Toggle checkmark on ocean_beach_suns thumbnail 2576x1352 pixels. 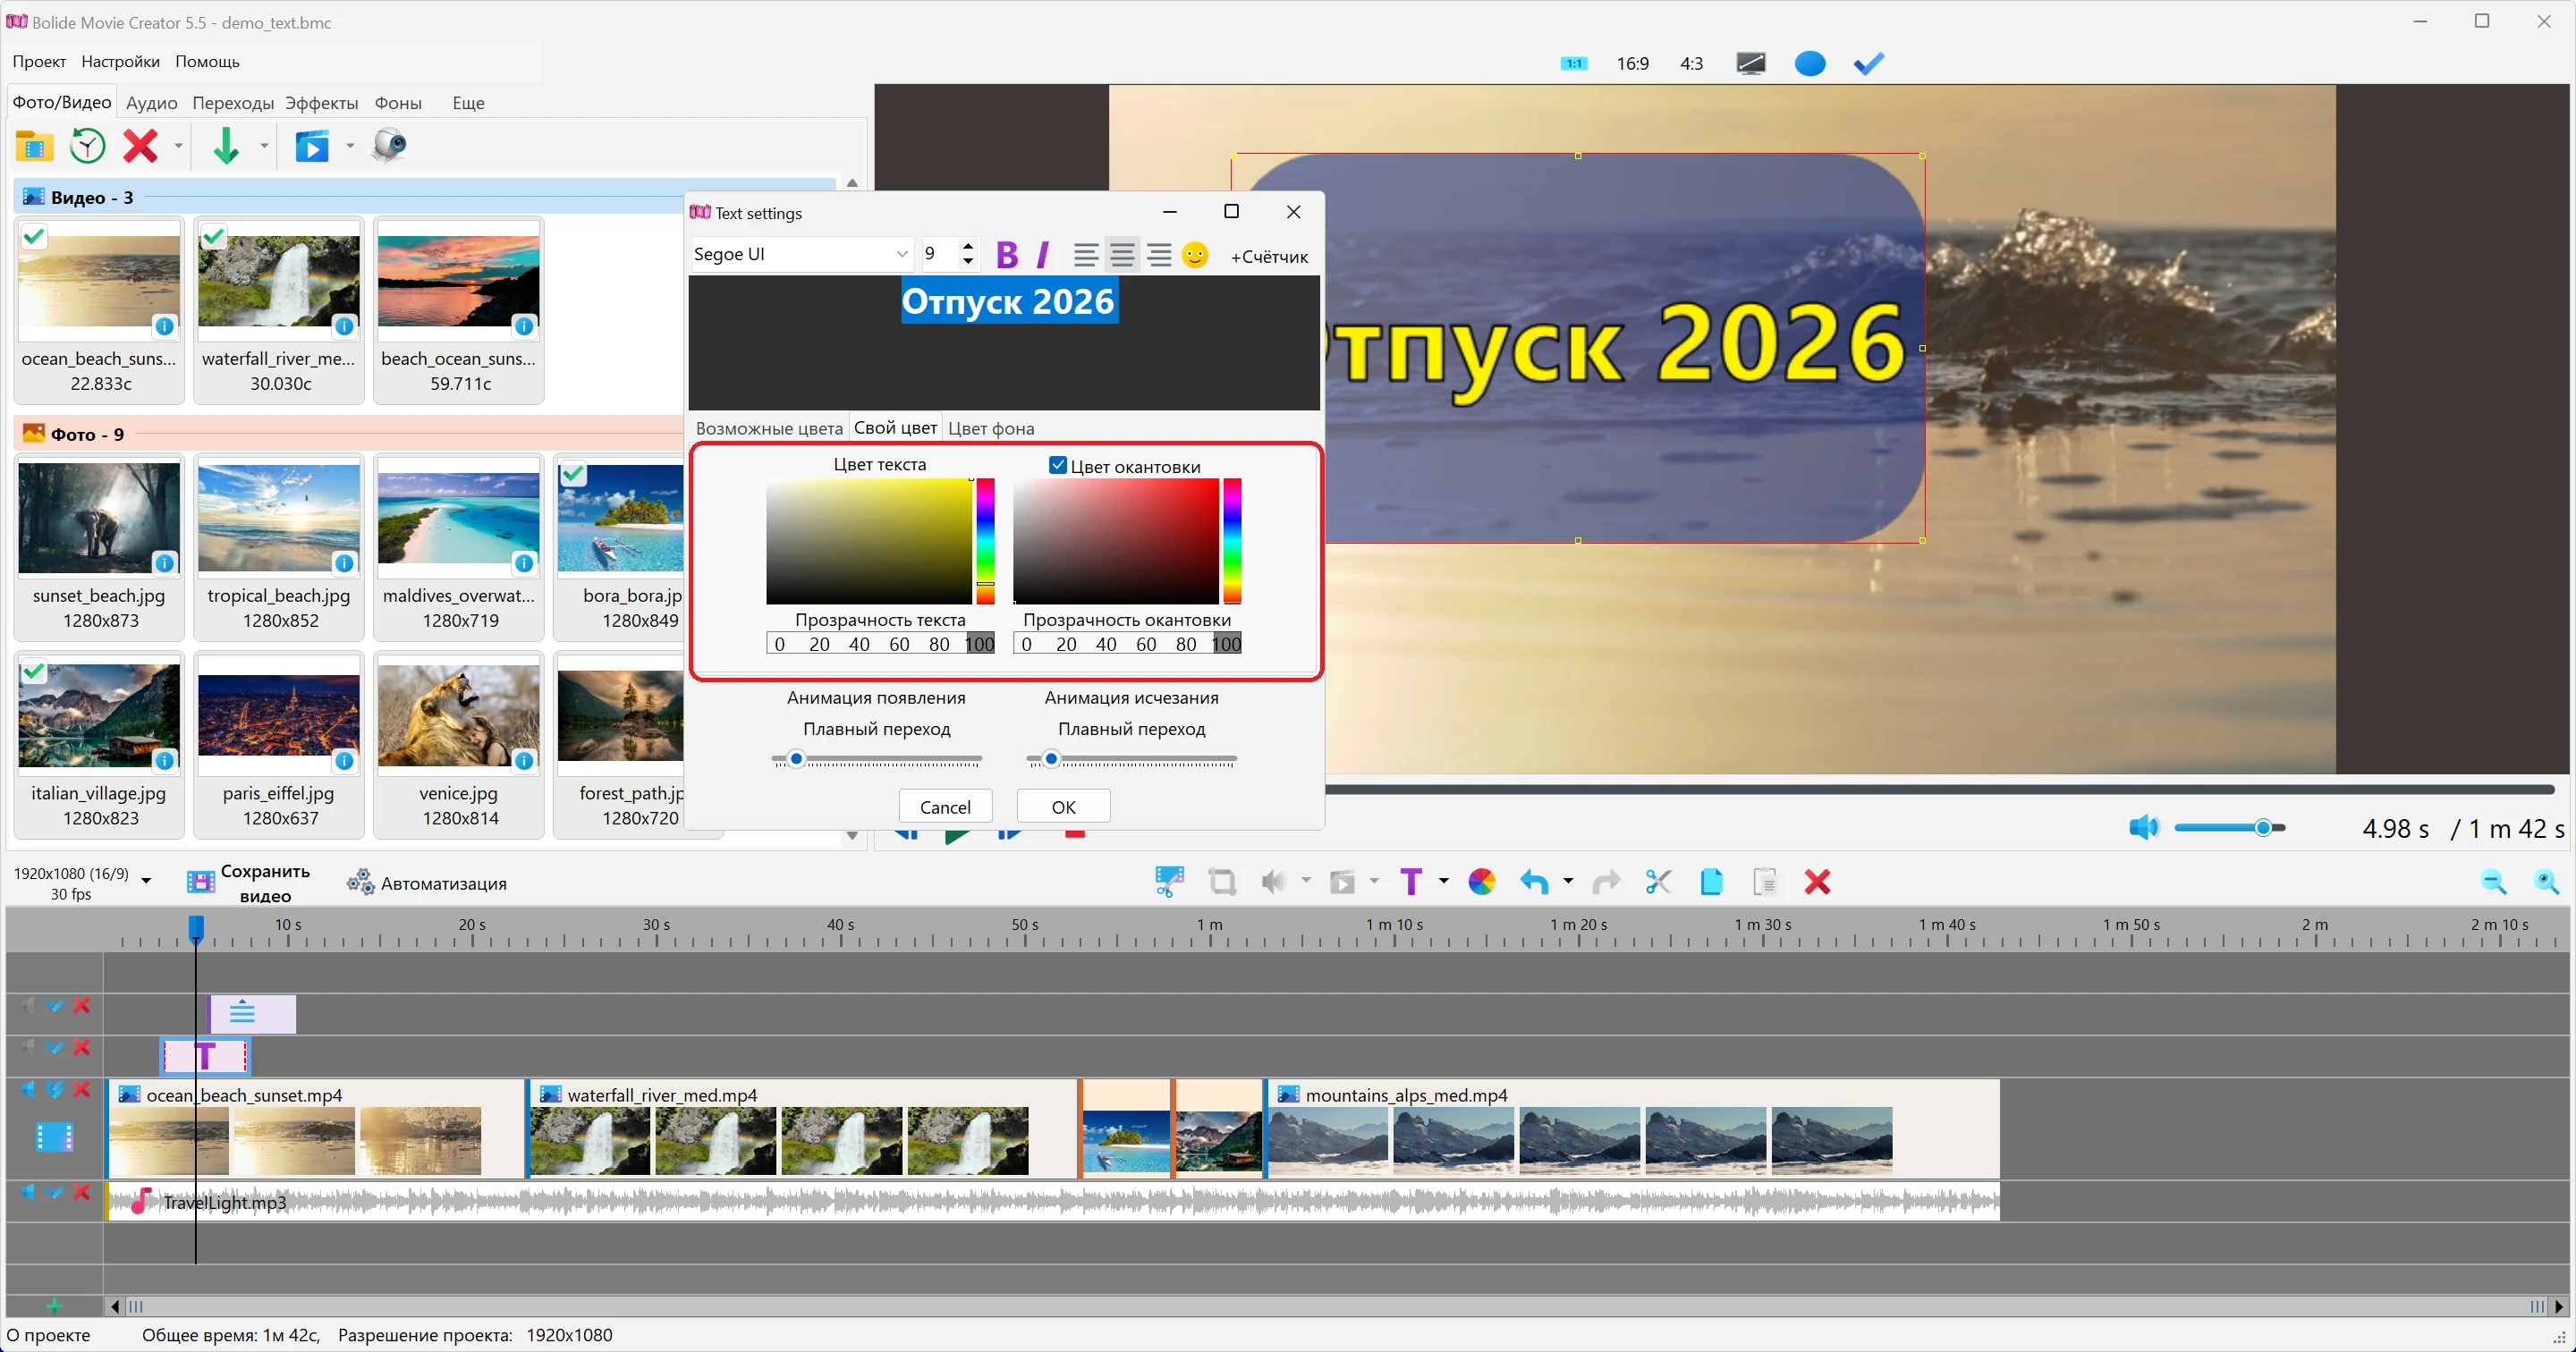point(34,236)
